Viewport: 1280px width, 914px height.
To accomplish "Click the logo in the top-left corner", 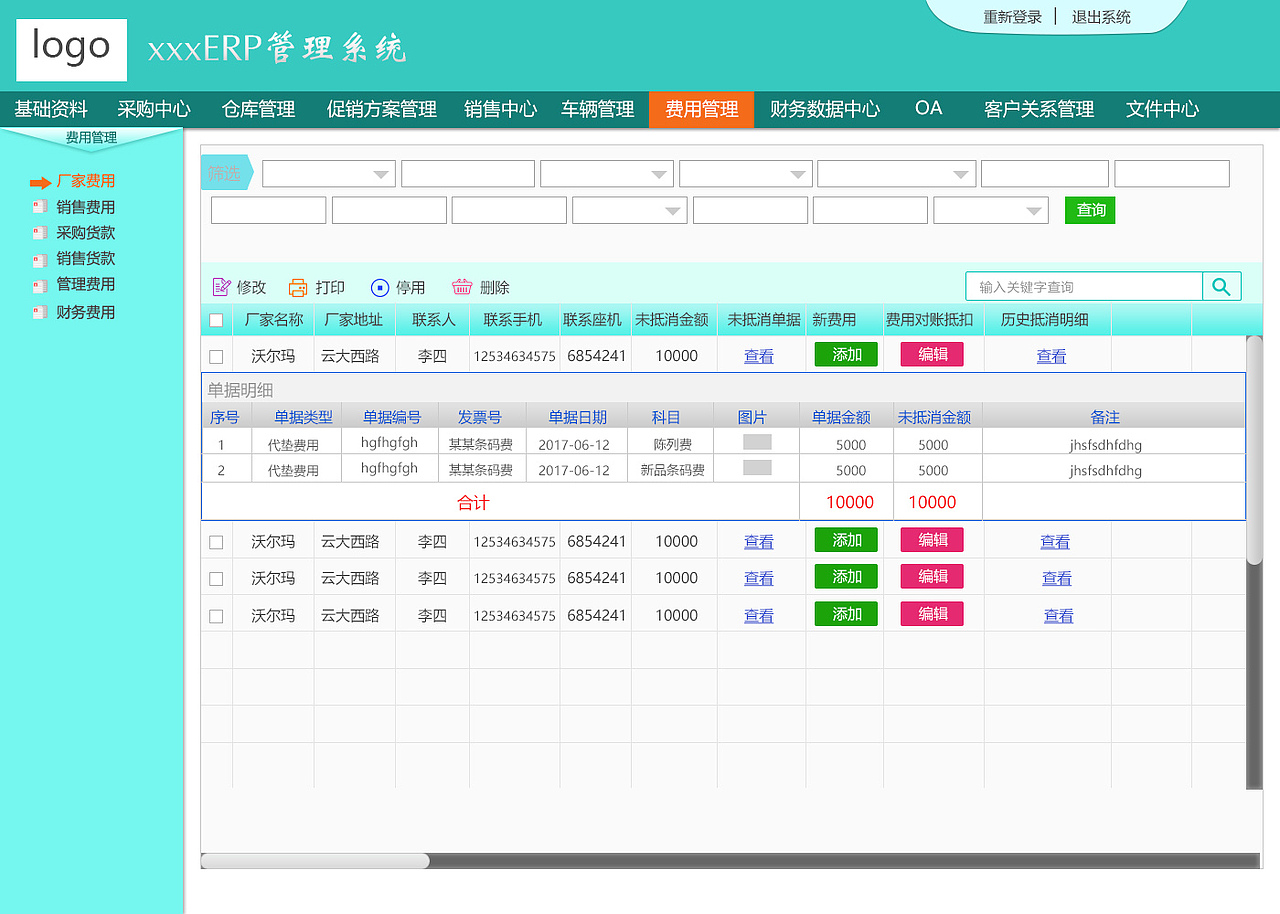I will tap(71, 48).
